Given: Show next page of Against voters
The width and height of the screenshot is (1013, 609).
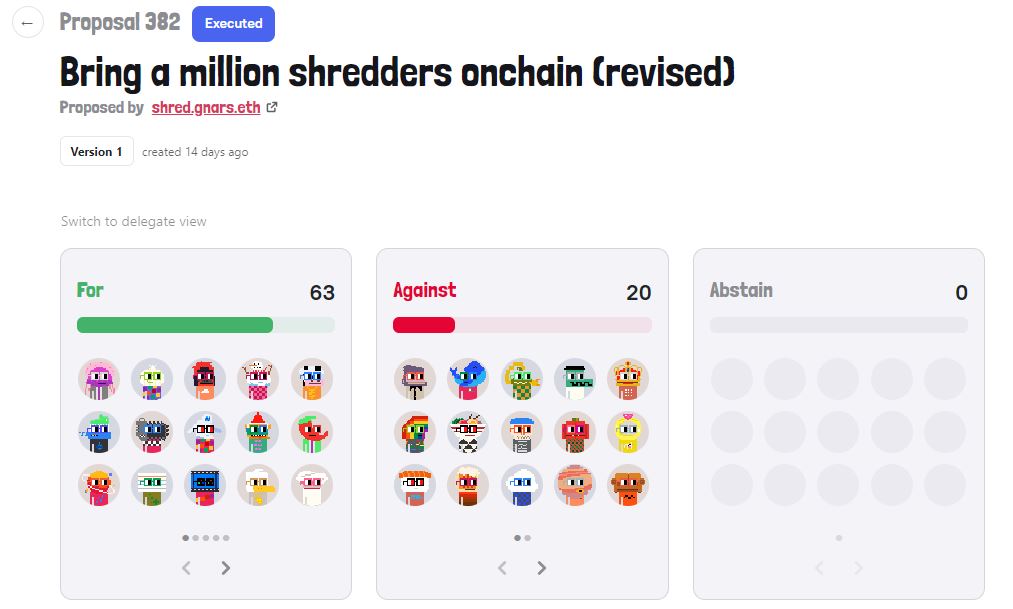Looking at the screenshot, I should click(x=541, y=568).
